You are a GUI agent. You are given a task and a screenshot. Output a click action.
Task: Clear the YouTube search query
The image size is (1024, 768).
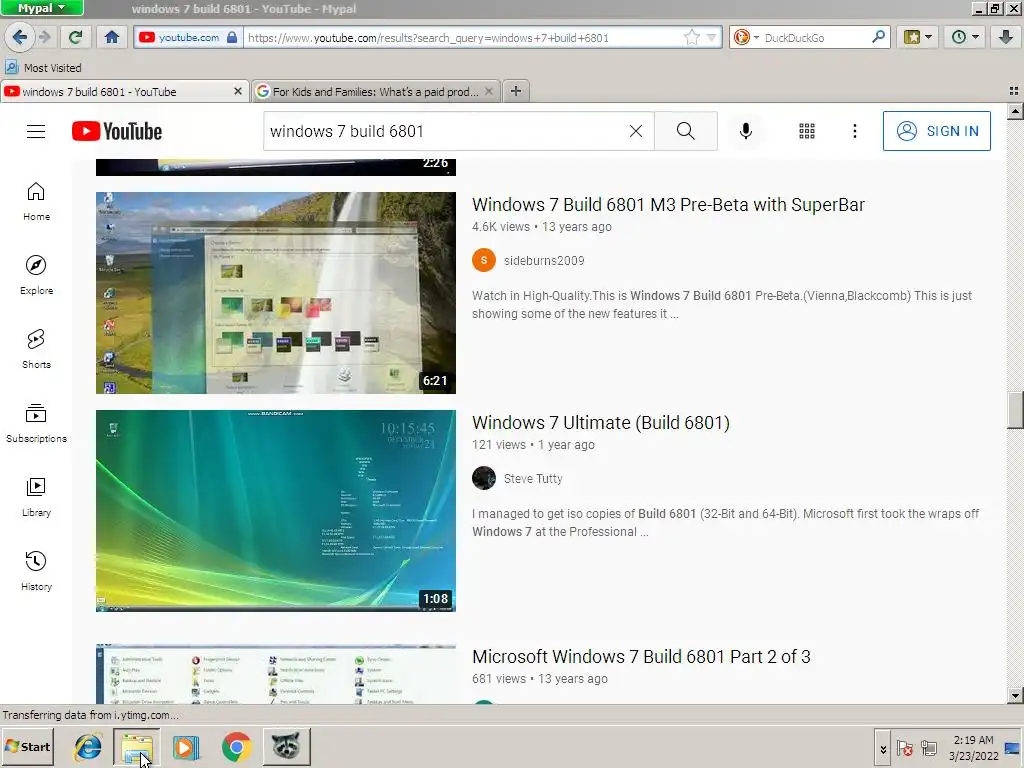point(635,131)
